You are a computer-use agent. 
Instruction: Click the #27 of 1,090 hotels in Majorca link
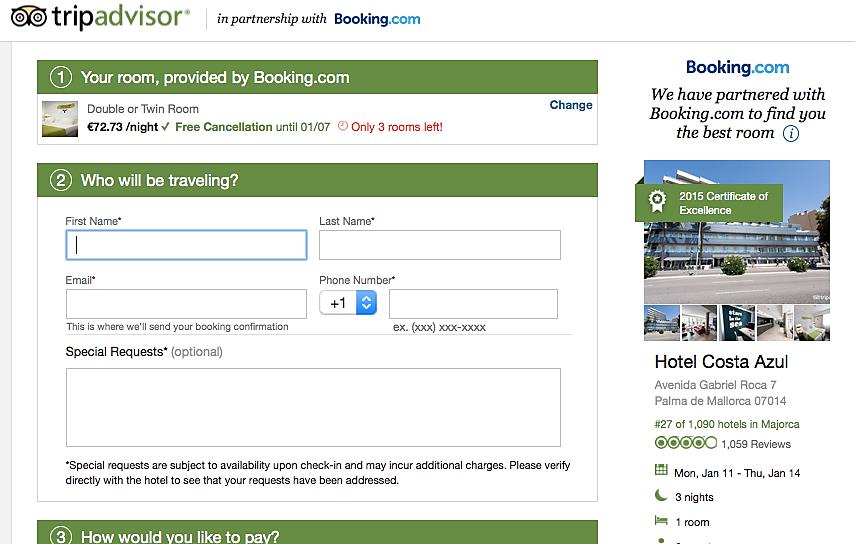[726, 424]
